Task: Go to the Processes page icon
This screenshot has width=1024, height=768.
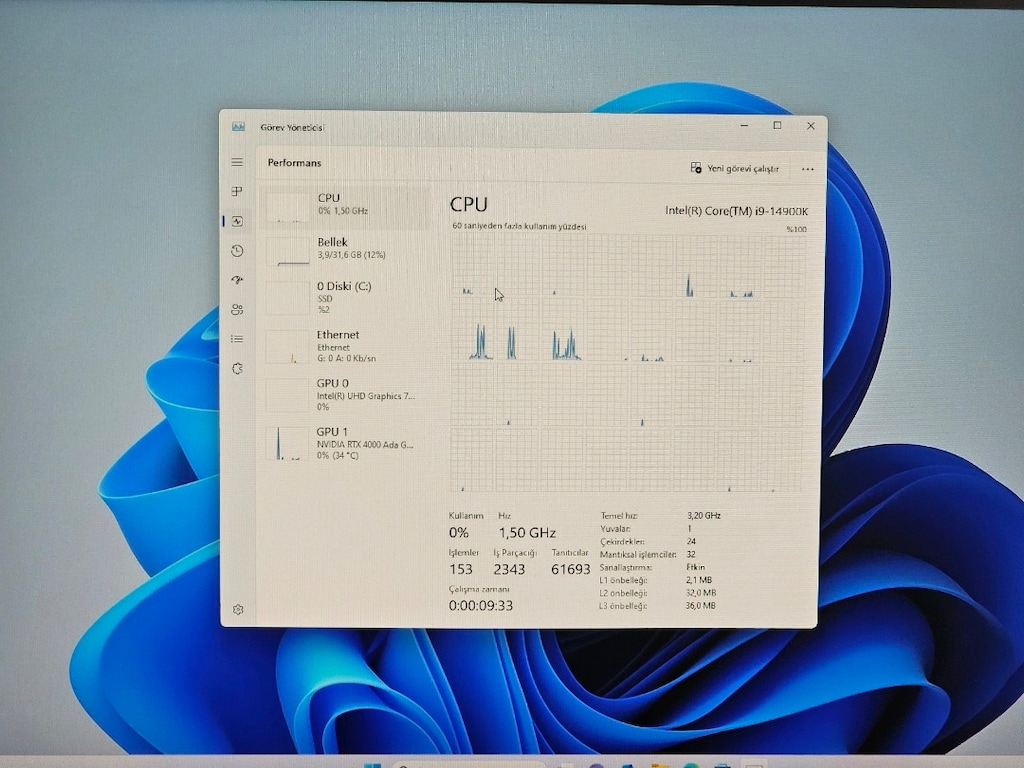Action: pos(237,191)
